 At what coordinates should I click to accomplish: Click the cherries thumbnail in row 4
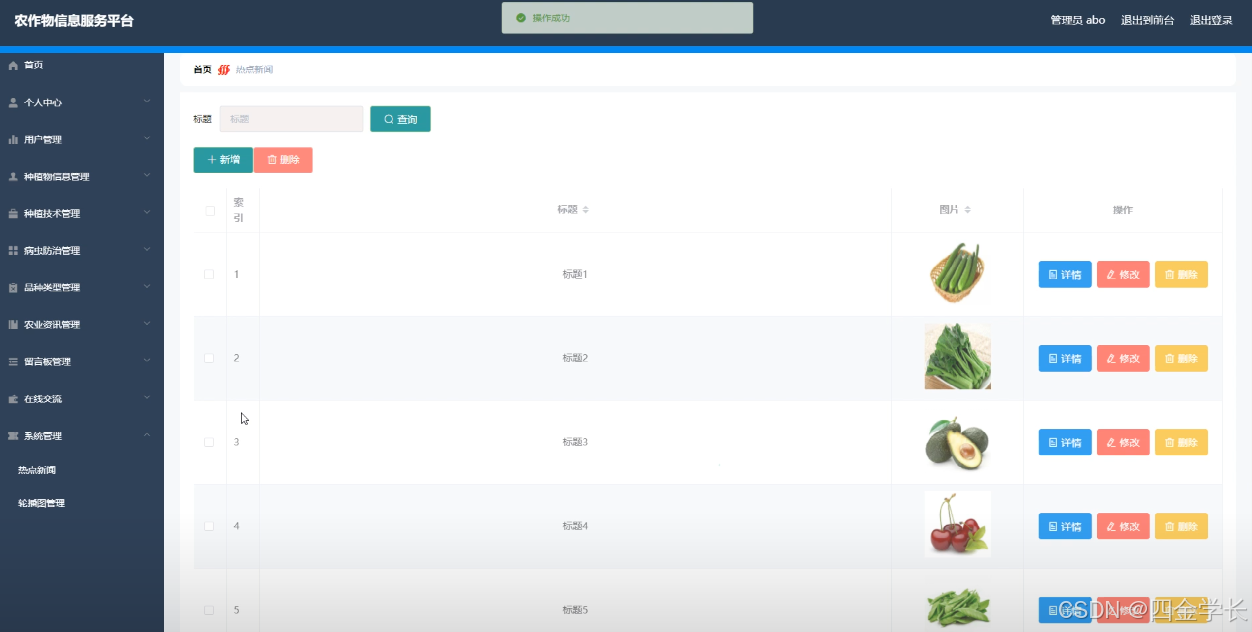click(x=957, y=523)
